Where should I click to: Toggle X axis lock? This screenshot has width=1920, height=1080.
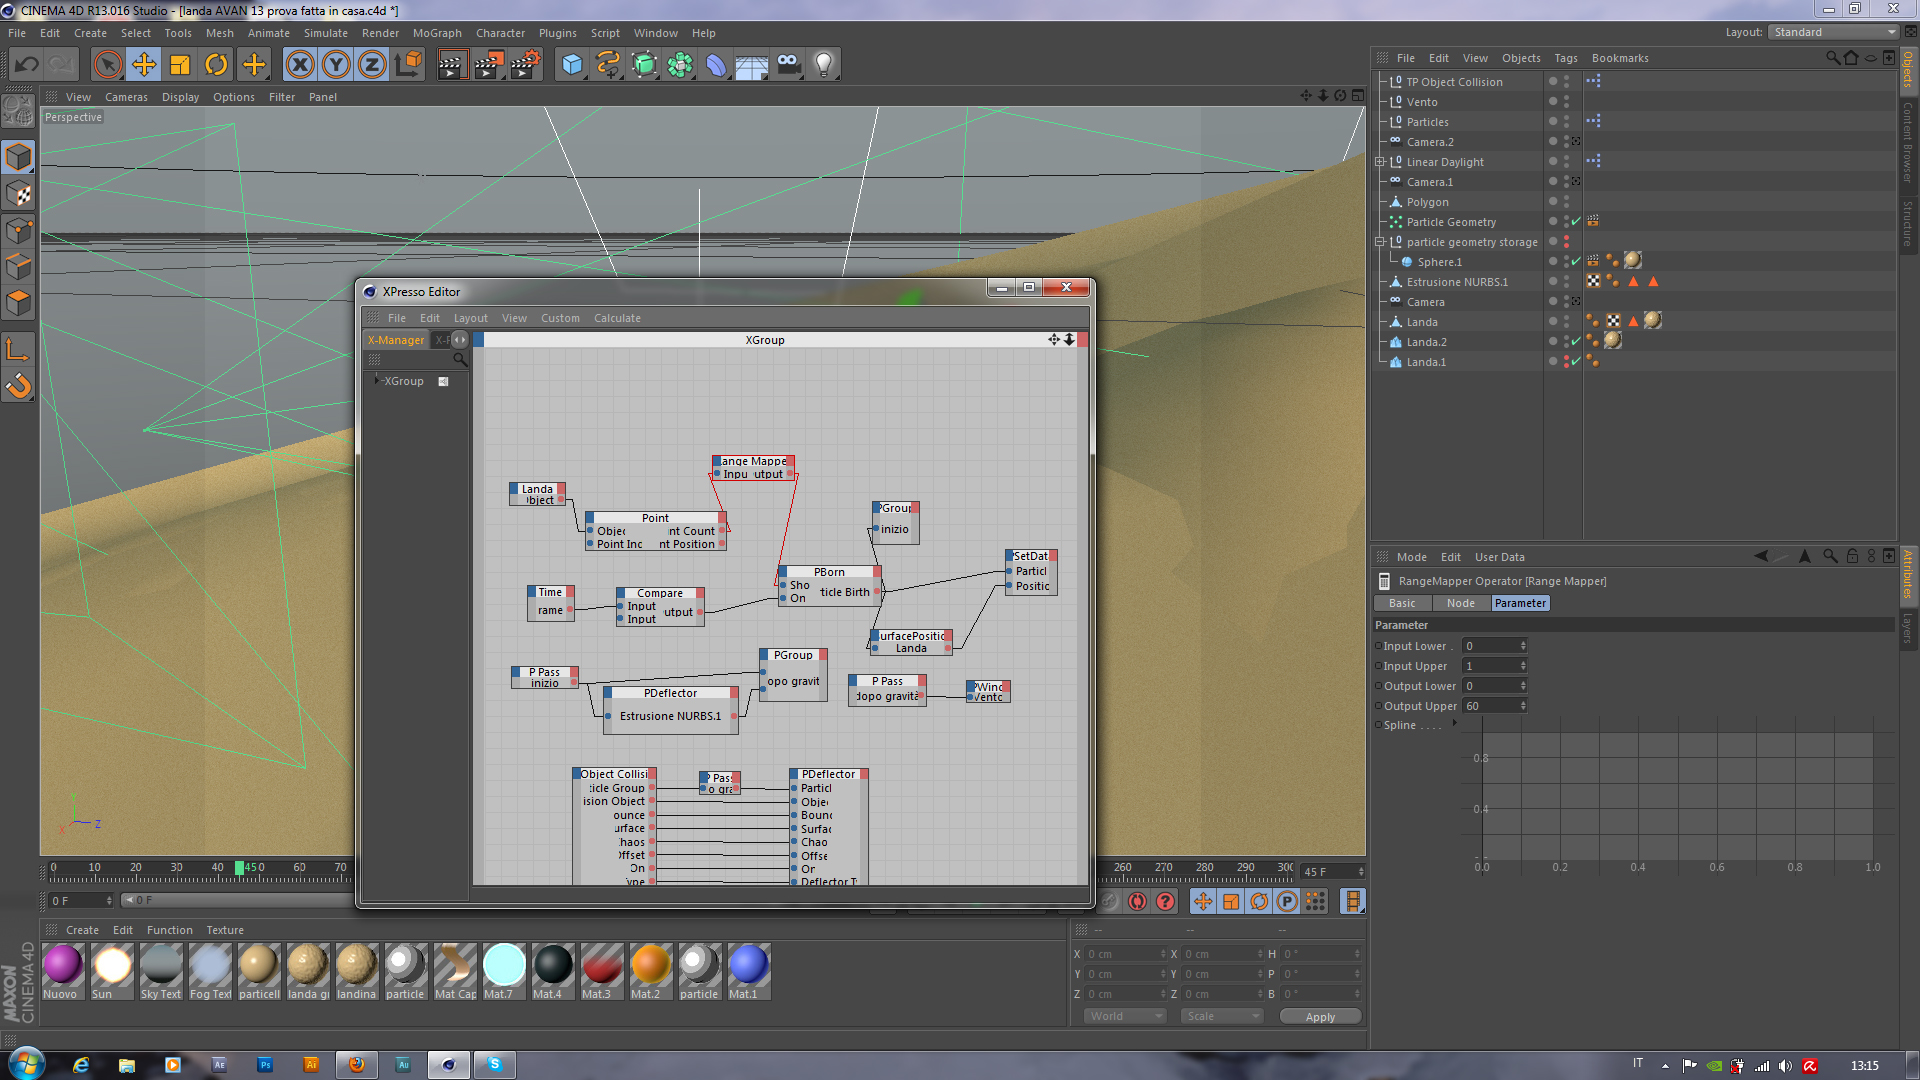[299, 65]
